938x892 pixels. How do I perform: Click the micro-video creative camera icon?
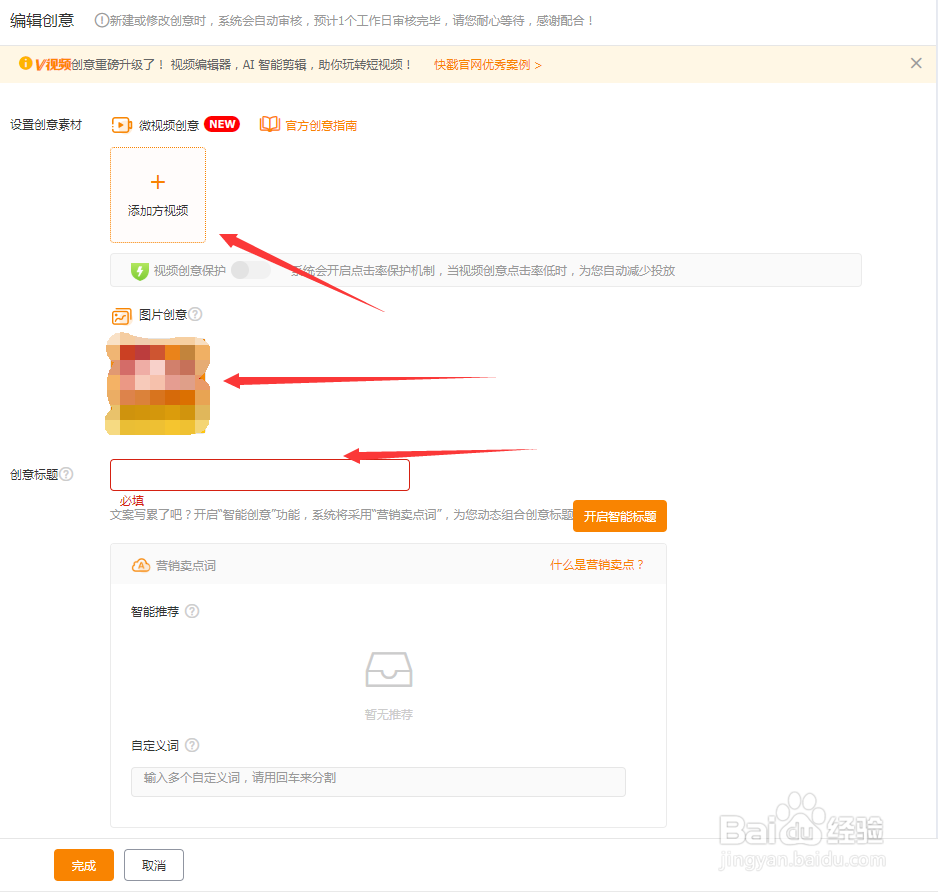point(122,125)
